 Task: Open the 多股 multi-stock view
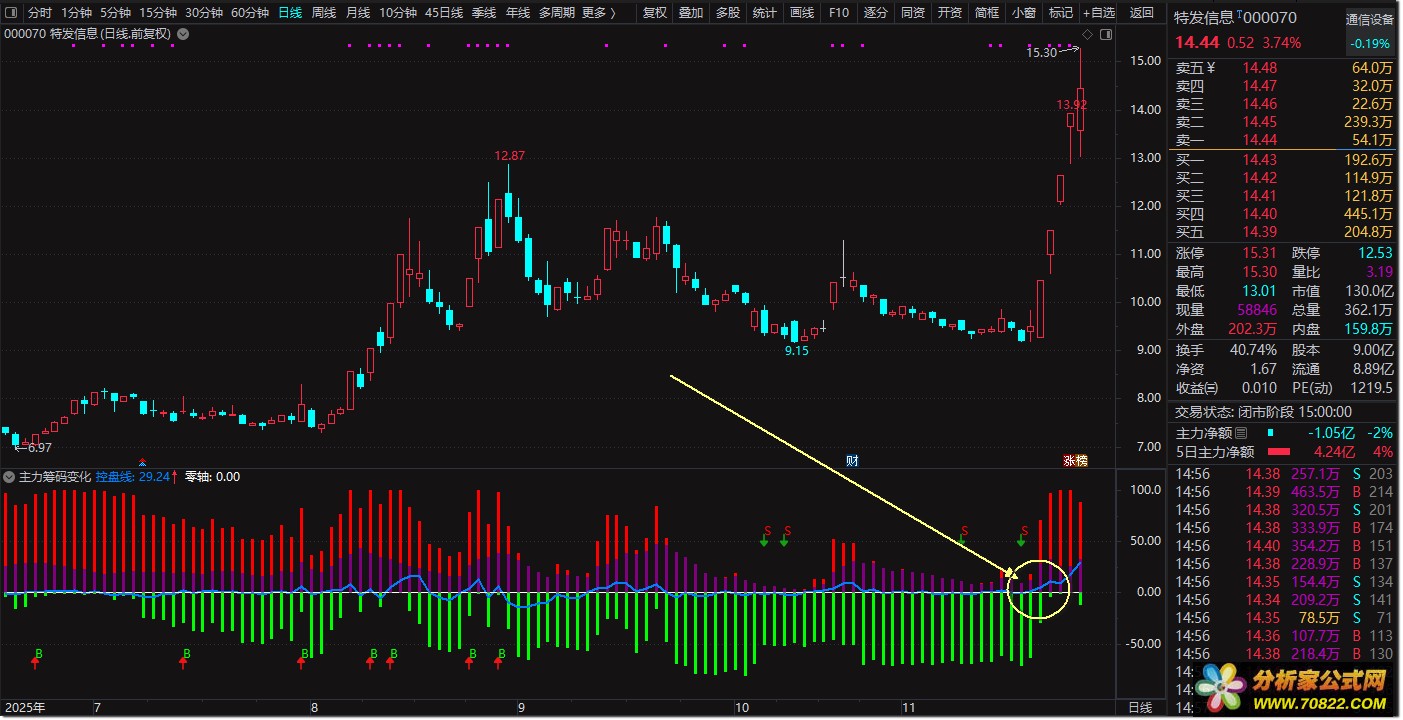pyautogui.click(x=728, y=13)
